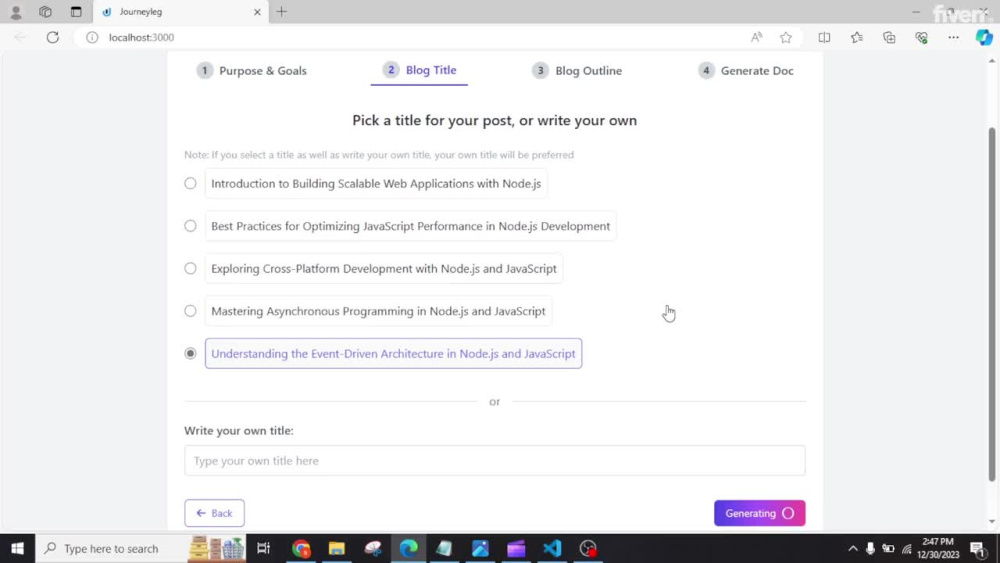Open the network tray icon
This screenshot has width=1000, height=563.
click(906, 548)
